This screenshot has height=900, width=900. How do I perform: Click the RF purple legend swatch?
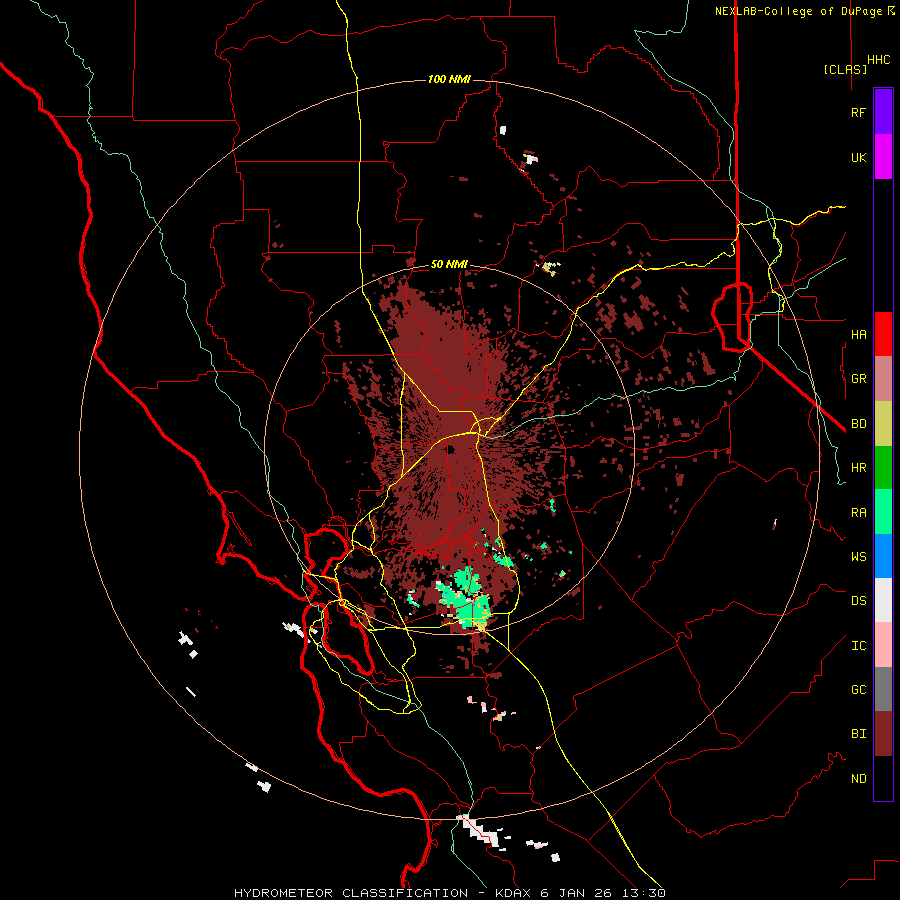[x=883, y=112]
